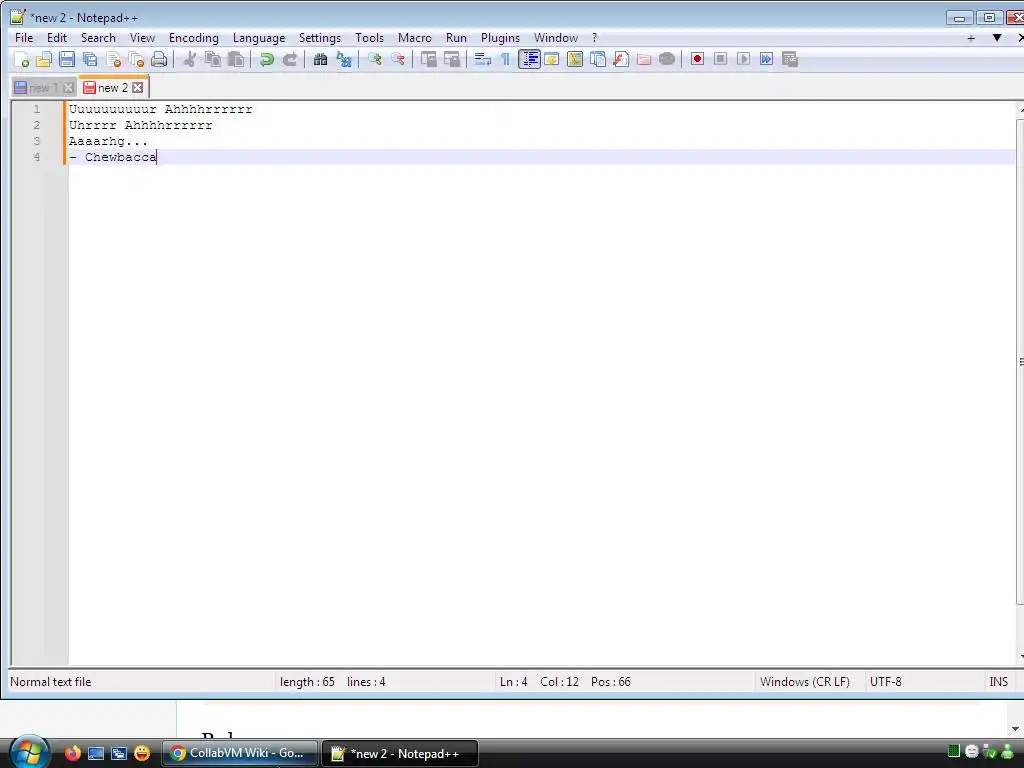This screenshot has height=768, width=1024.
Task: Open the ? help menu
Action: 594,38
